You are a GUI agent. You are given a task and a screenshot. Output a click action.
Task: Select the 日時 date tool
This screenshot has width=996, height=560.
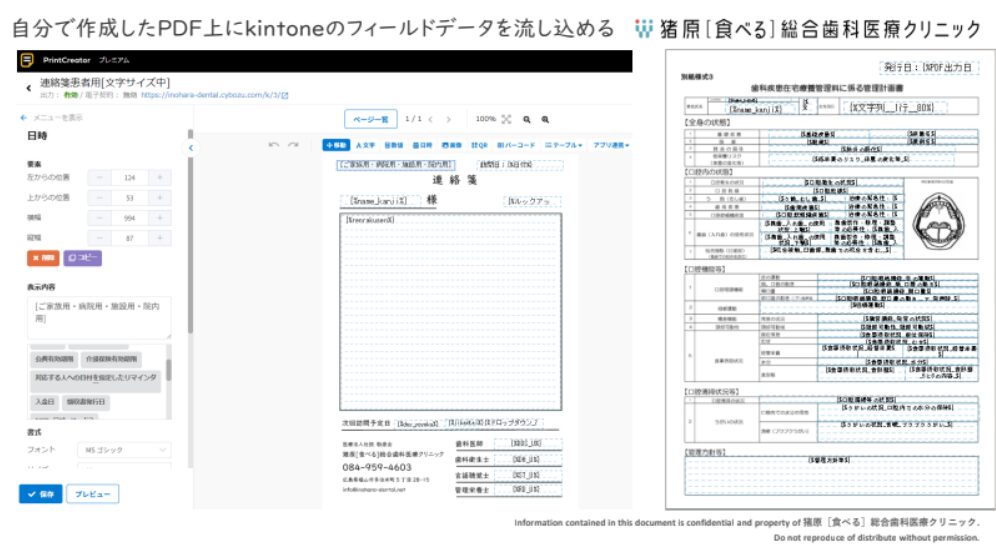(422, 145)
